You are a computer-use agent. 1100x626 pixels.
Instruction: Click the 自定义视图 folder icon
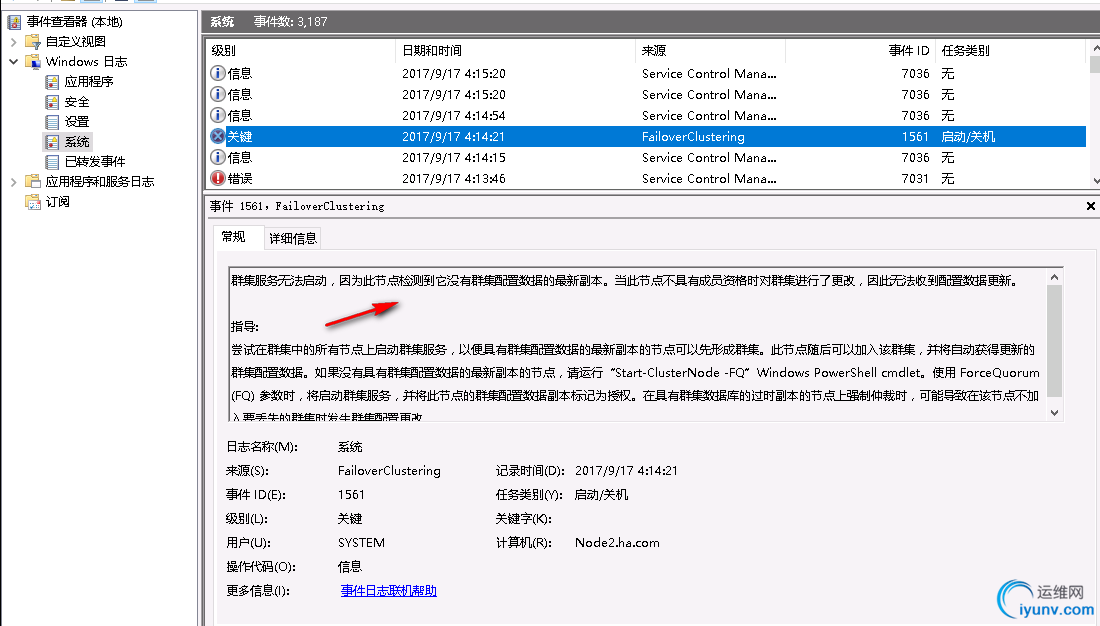pyautogui.click(x=33, y=42)
